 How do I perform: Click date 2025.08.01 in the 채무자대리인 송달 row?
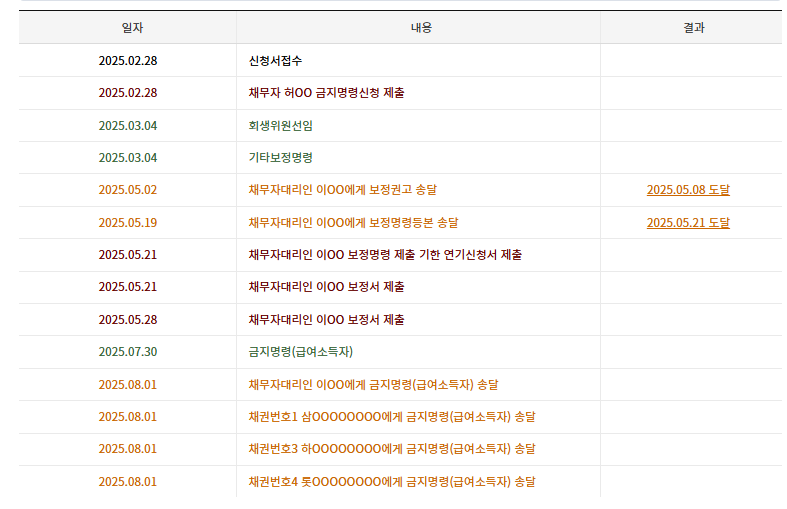click(128, 385)
